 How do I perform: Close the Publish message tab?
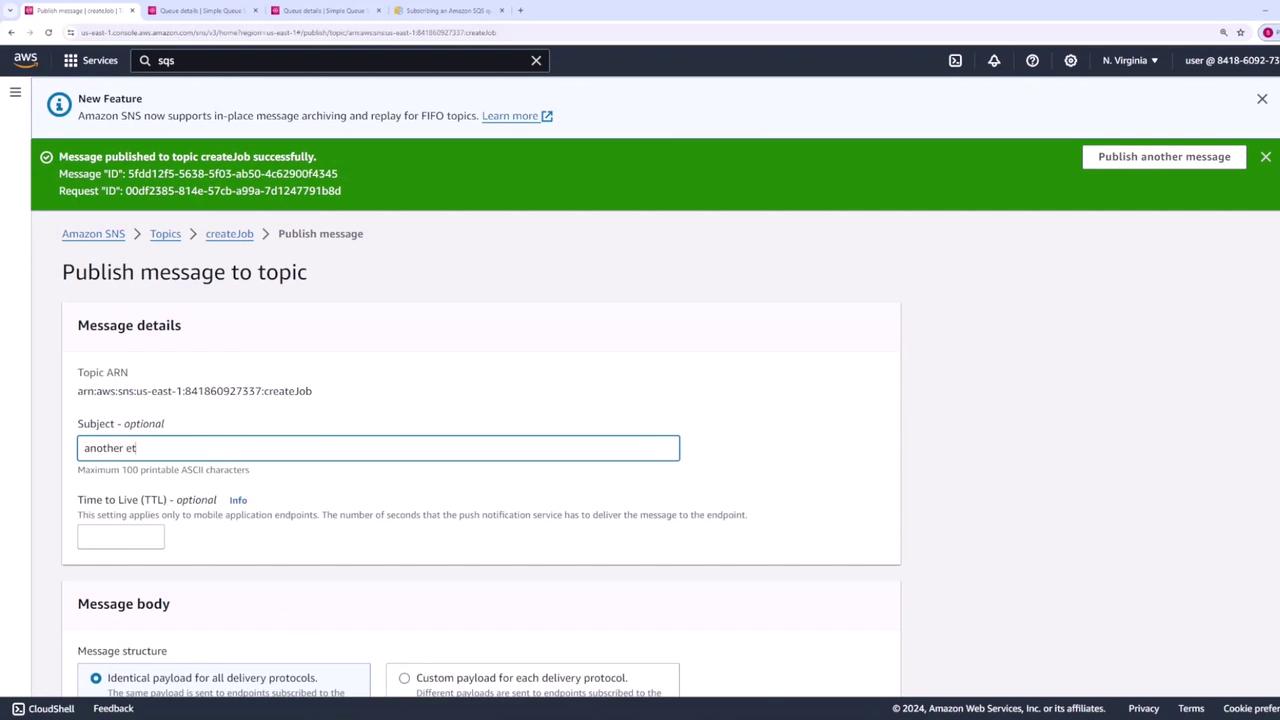point(132,10)
